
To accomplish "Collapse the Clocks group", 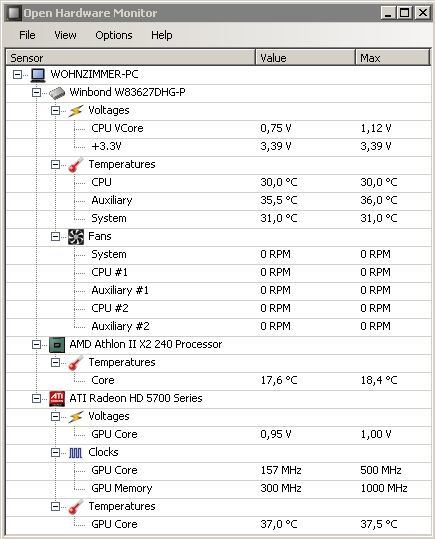I will point(55,452).
